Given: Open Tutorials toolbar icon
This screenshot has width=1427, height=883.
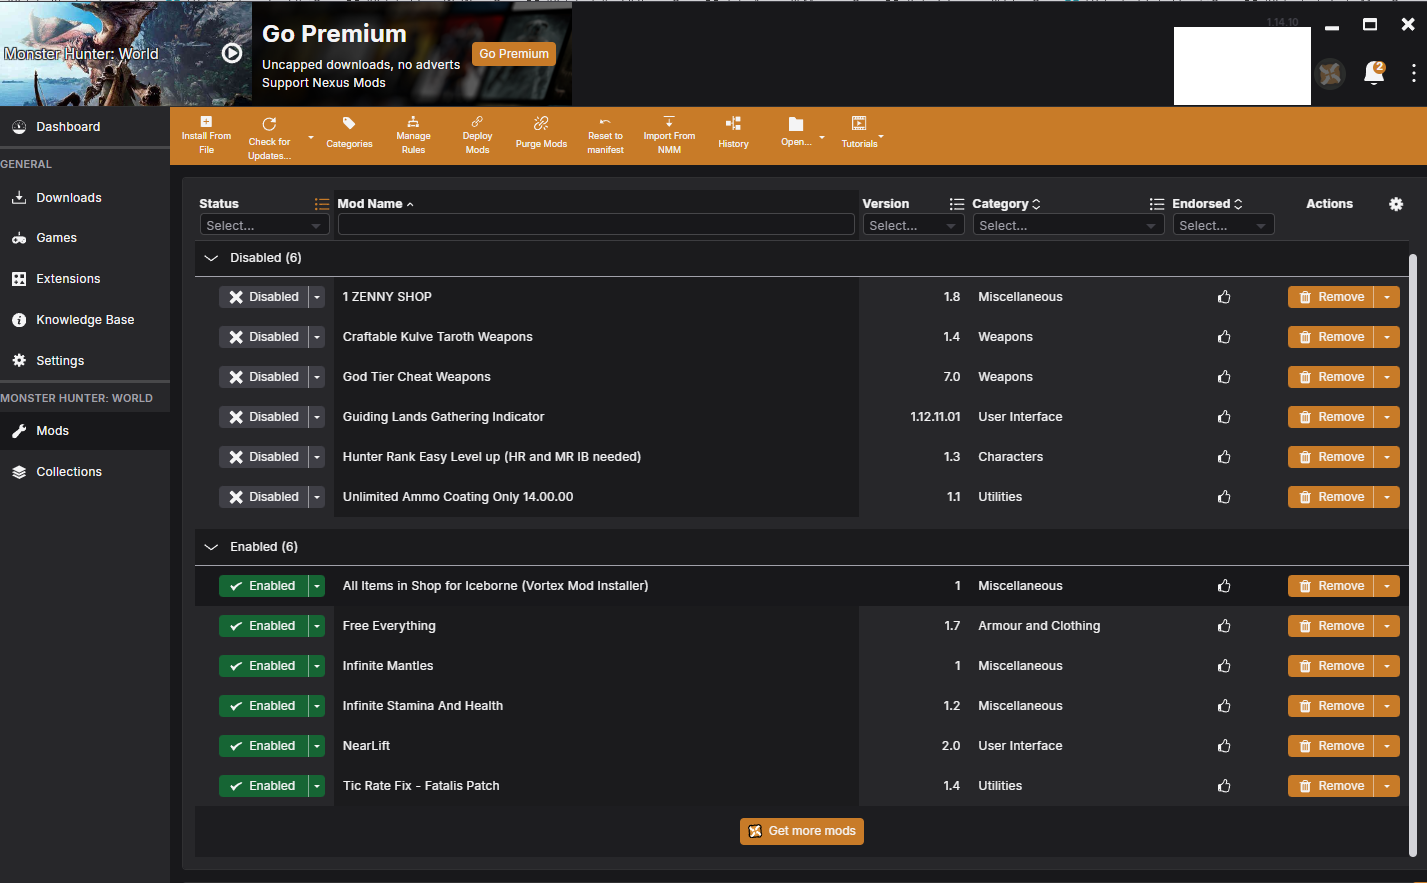Looking at the screenshot, I should point(859,123).
